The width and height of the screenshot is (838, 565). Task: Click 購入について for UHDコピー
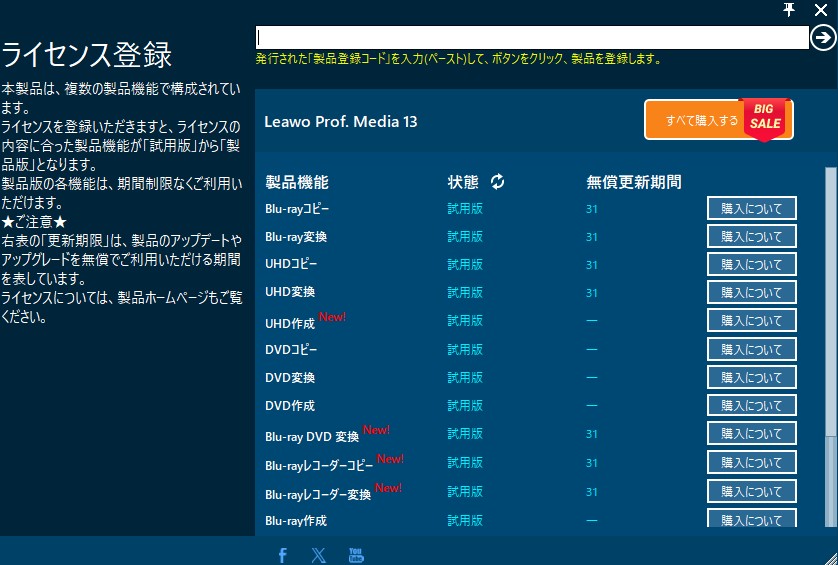tap(751, 264)
